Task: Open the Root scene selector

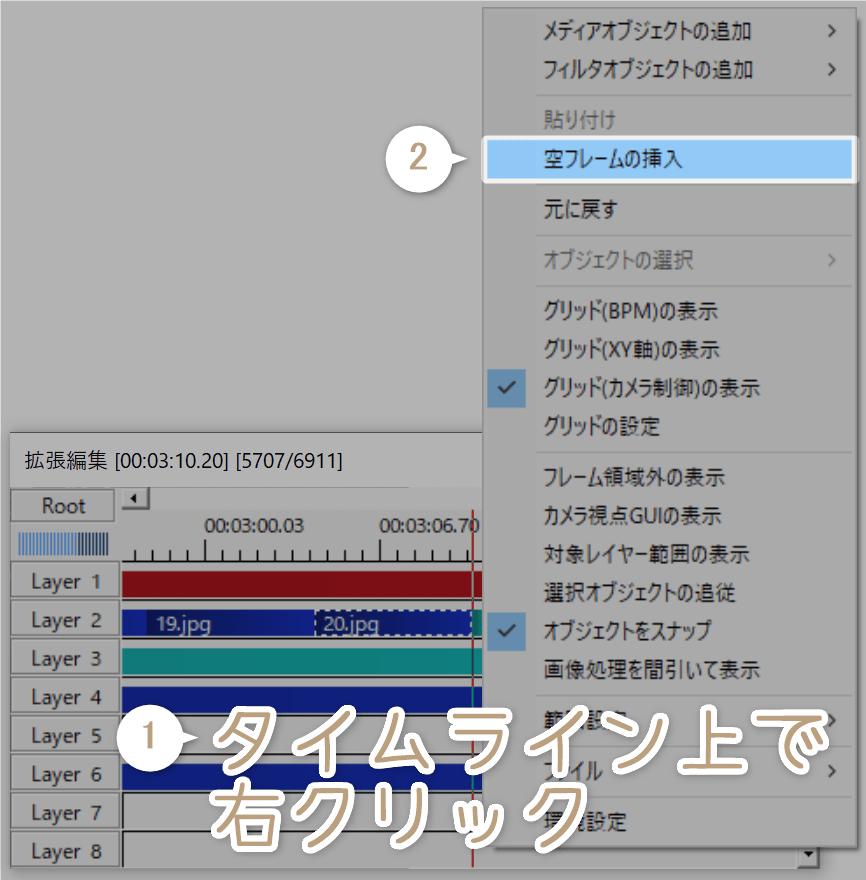Action: click(61, 506)
